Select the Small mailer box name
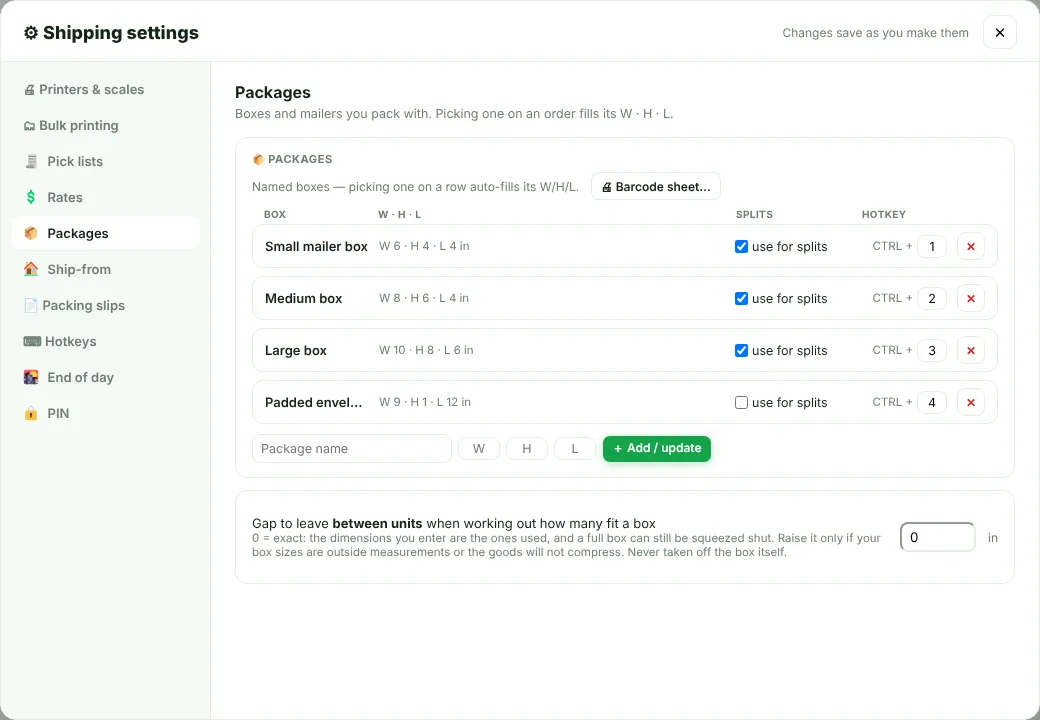Screen dimensions: 1040x720 316,247
